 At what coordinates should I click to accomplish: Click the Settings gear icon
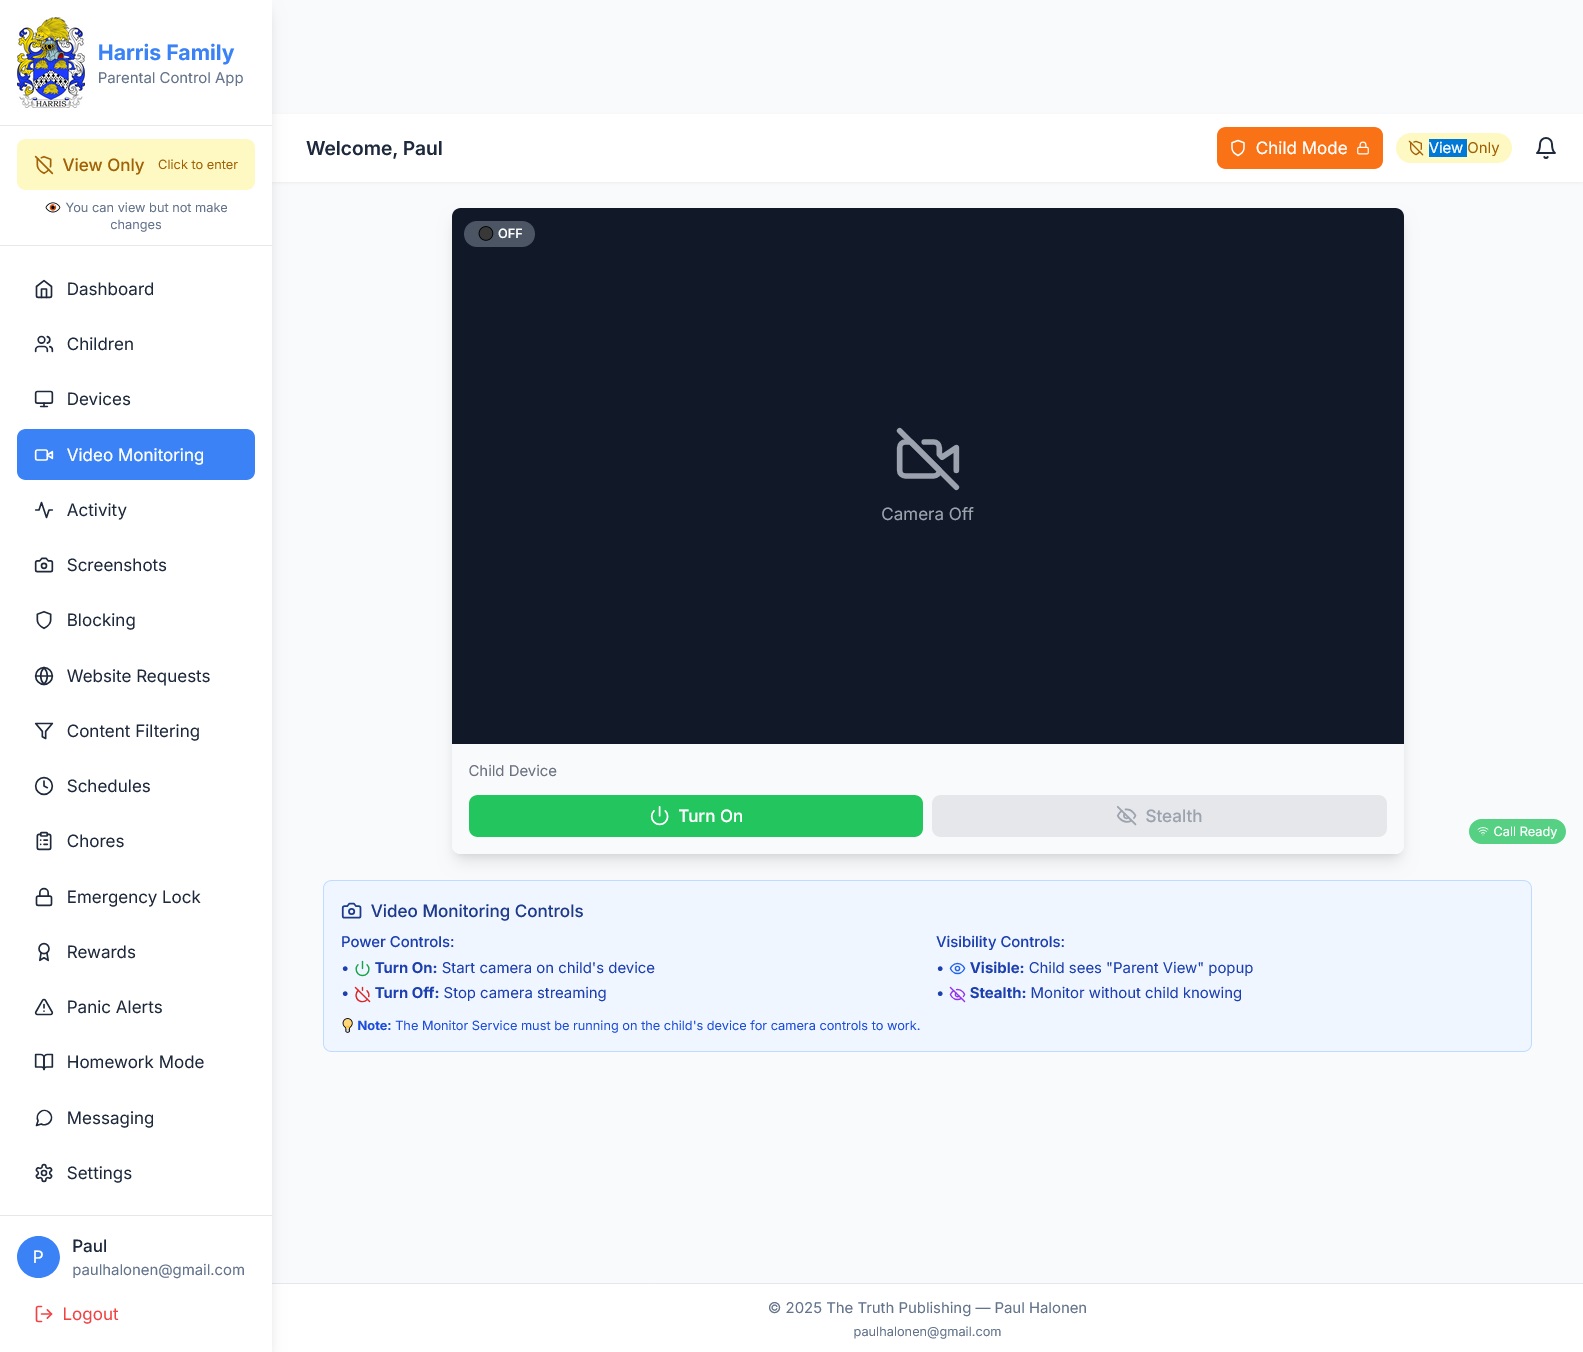click(x=44, y=1173)
